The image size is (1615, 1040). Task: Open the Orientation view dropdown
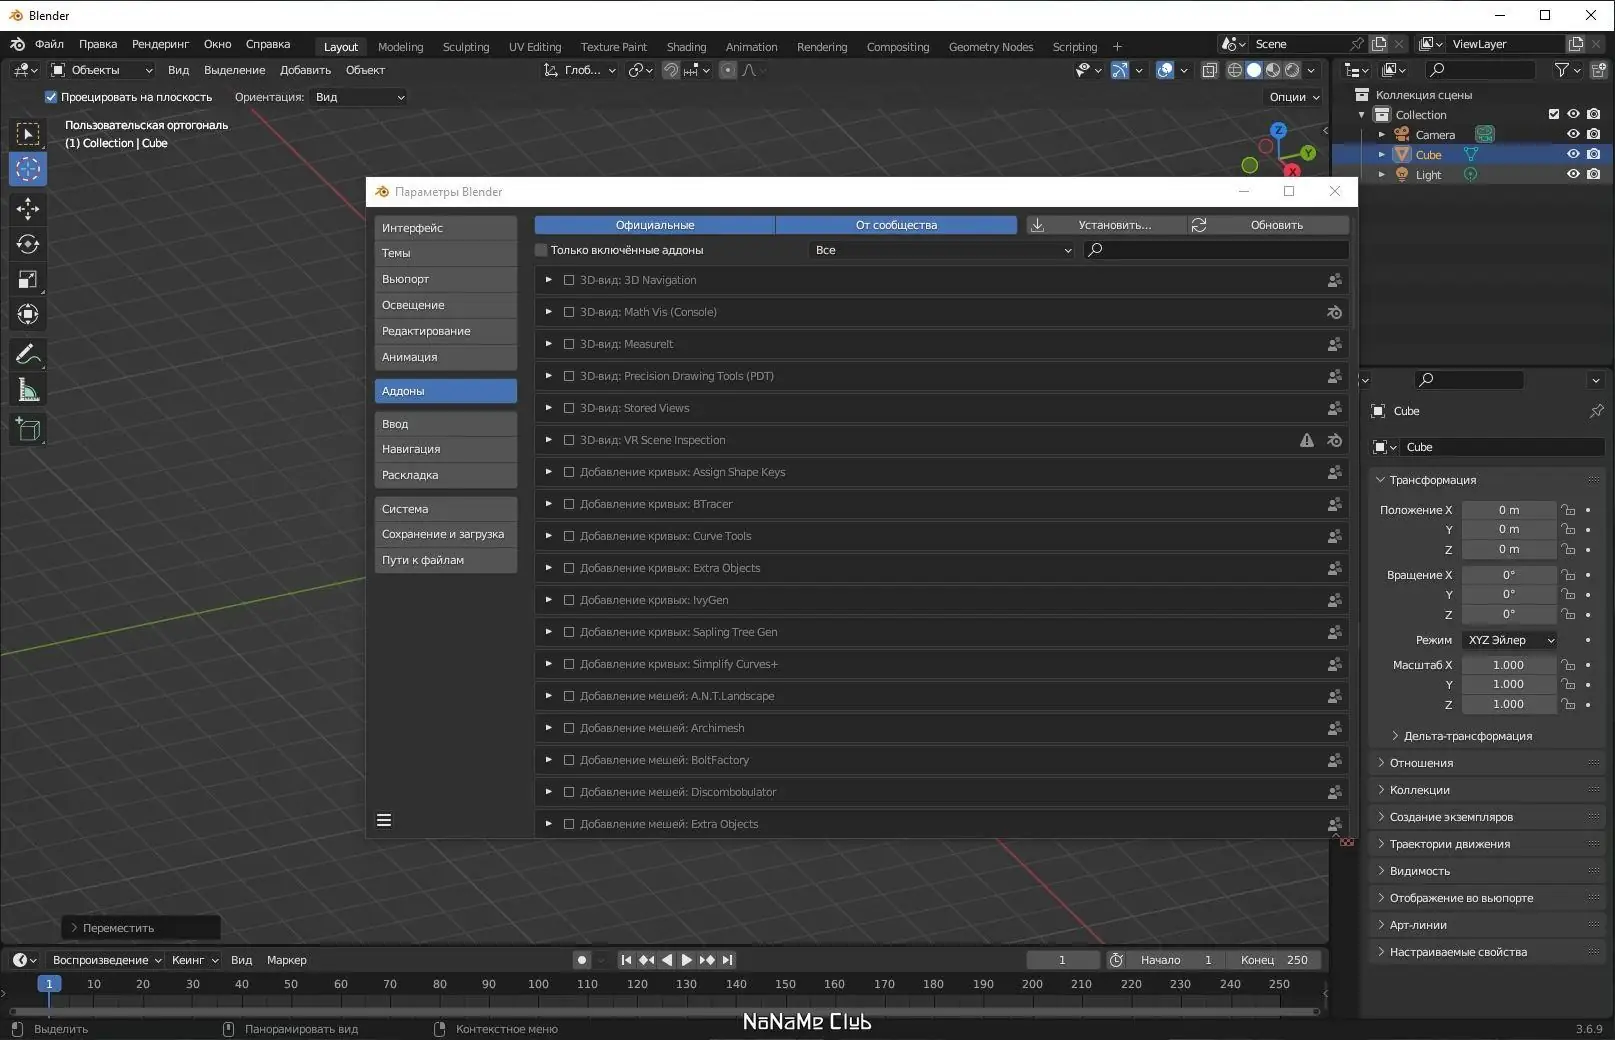360,97
